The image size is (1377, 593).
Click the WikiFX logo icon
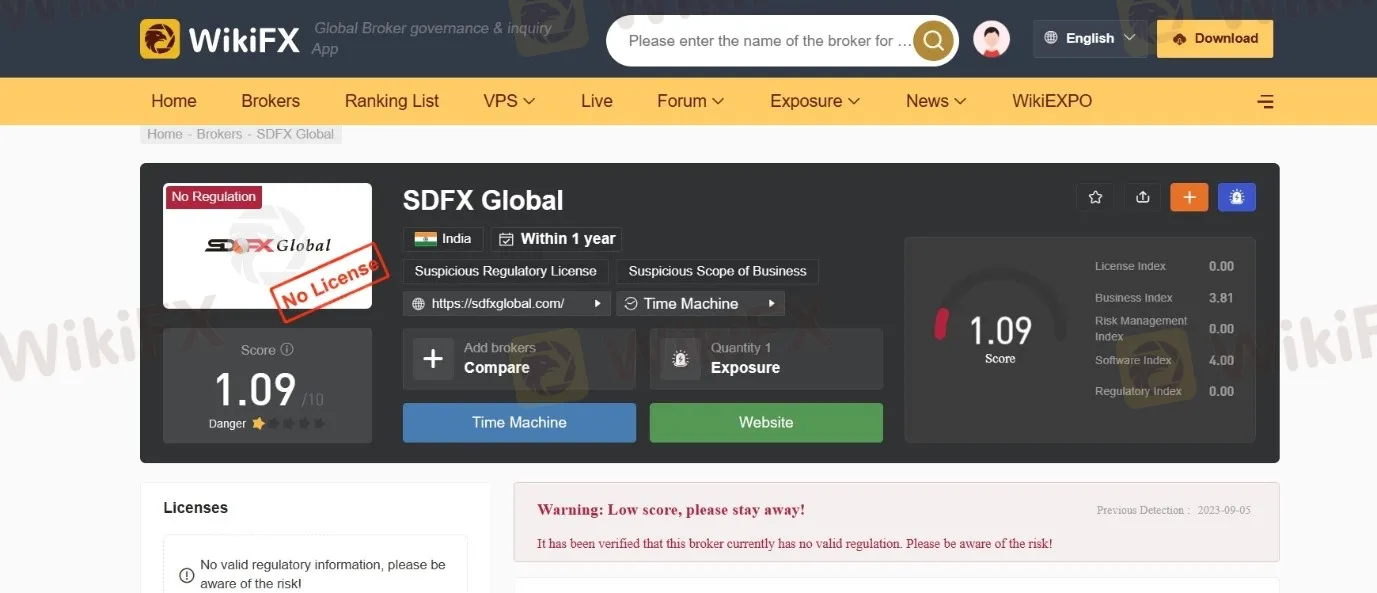tap(160, 39)
